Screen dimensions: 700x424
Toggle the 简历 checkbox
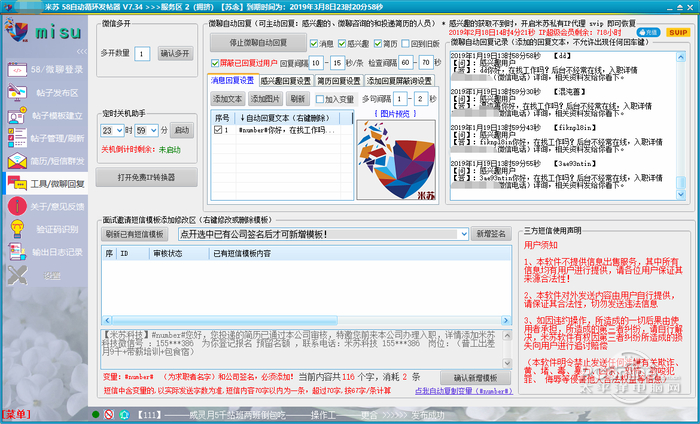378,43
